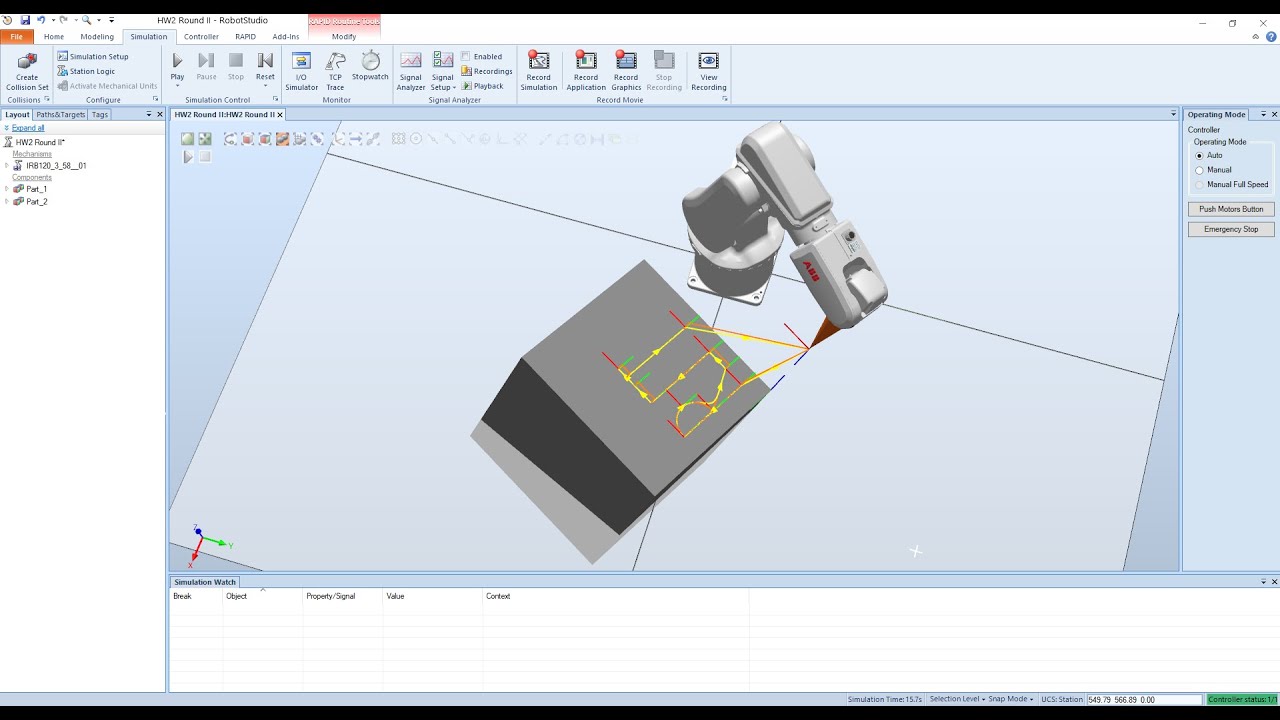The height and width of the screenshot is (720, 1280).
Task: Select the Auto operating mode
Action: pyautogui.click(x=1199, y=156)
